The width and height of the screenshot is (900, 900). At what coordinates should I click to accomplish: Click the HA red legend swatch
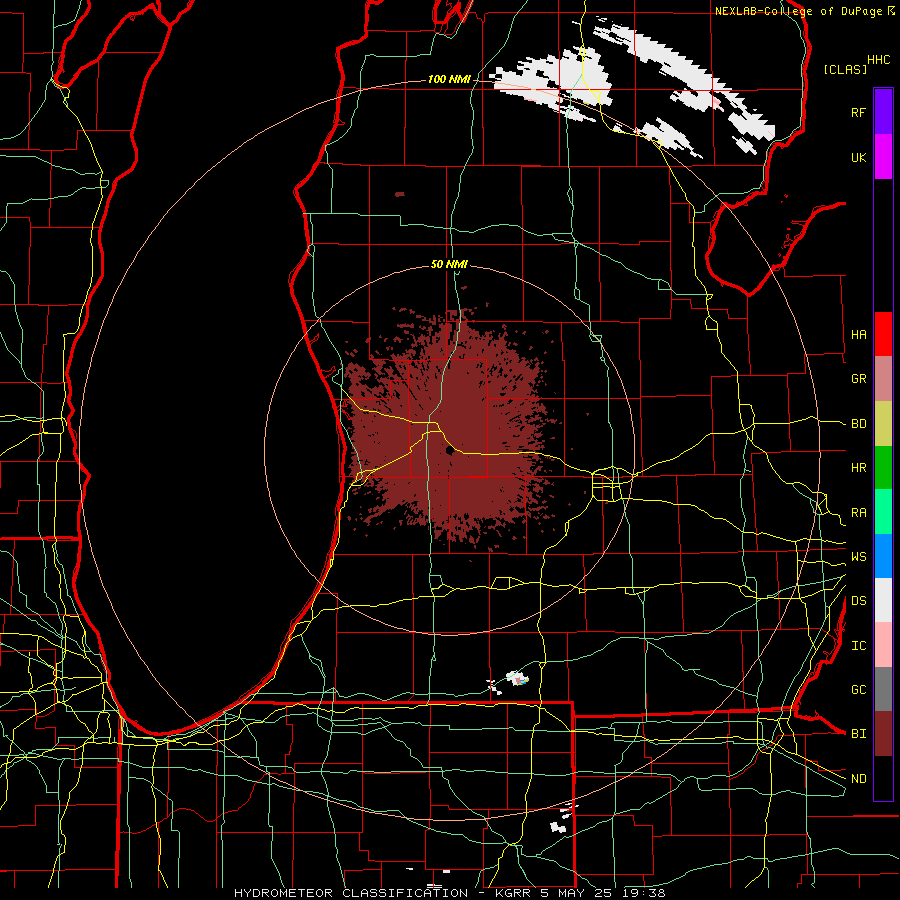883,334
